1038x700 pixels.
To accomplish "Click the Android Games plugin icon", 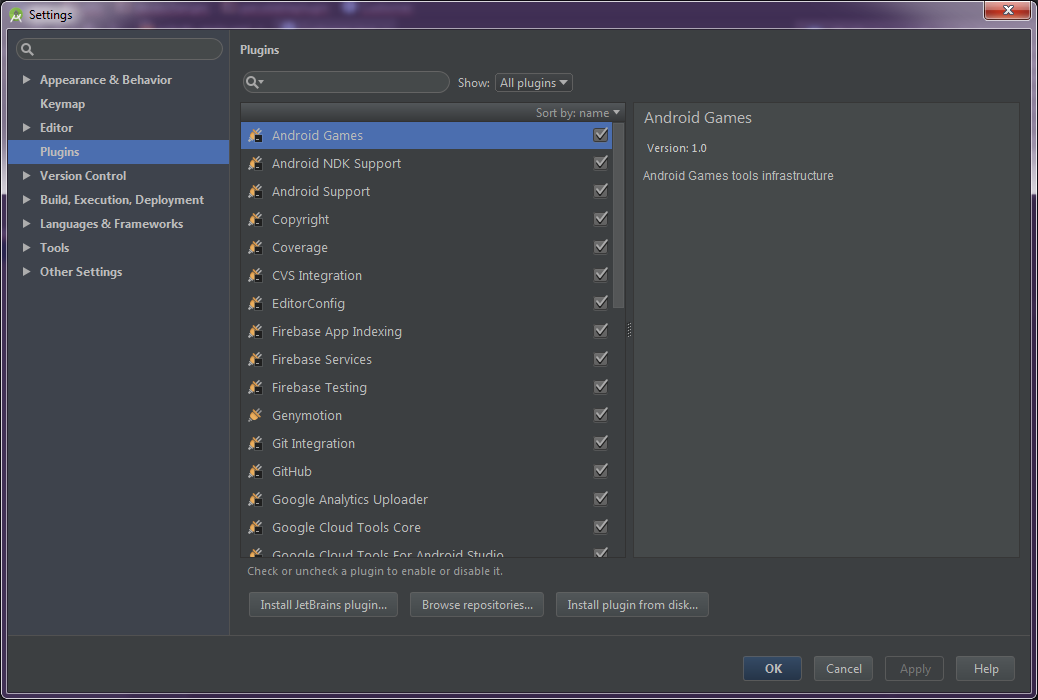I will [256, 135].
